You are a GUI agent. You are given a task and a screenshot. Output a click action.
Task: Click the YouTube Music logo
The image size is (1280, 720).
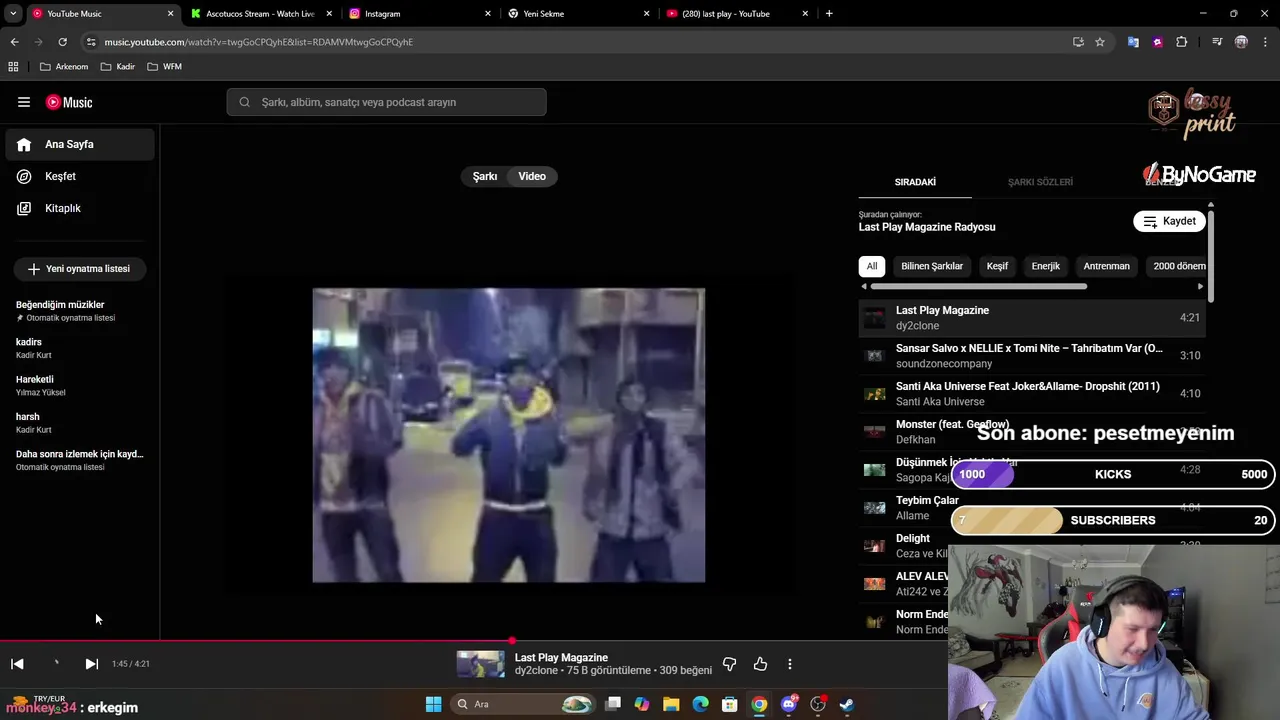69,102
